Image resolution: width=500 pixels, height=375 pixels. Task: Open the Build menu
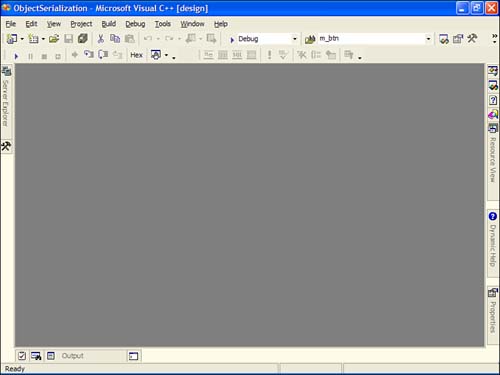point(109,24)
